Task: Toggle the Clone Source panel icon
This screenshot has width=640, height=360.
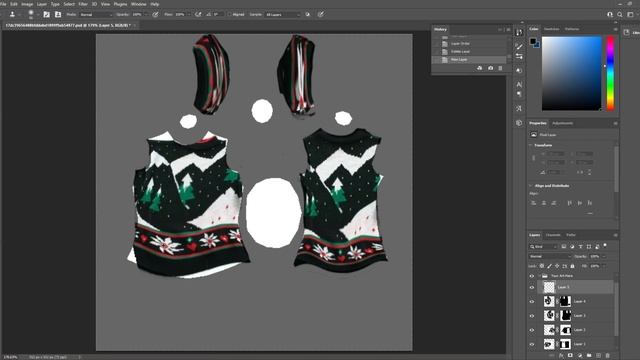Action: pos(58,14)
